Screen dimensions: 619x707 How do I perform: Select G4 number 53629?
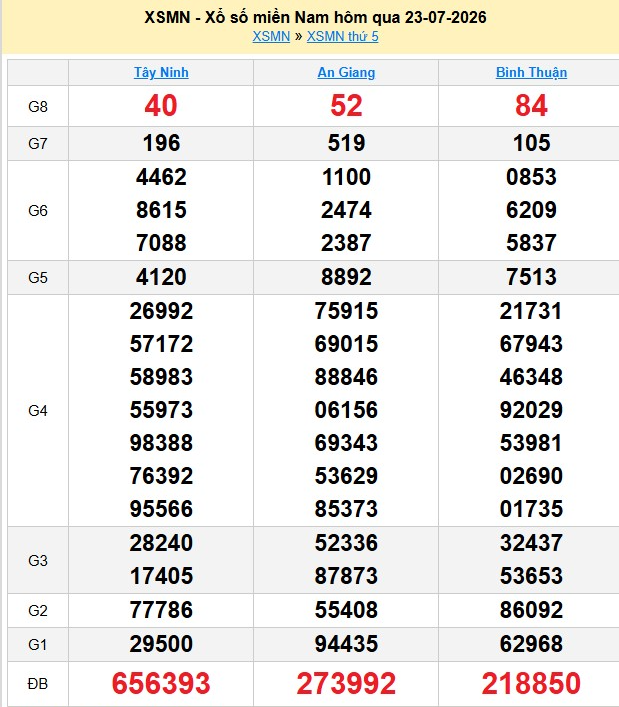pos(346,476)
